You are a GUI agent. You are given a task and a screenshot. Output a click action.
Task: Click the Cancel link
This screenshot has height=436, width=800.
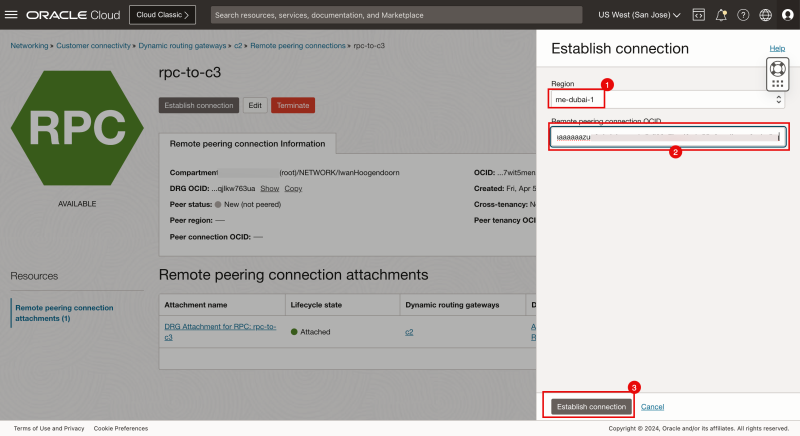pyautogui.click(x=652, y=406)
